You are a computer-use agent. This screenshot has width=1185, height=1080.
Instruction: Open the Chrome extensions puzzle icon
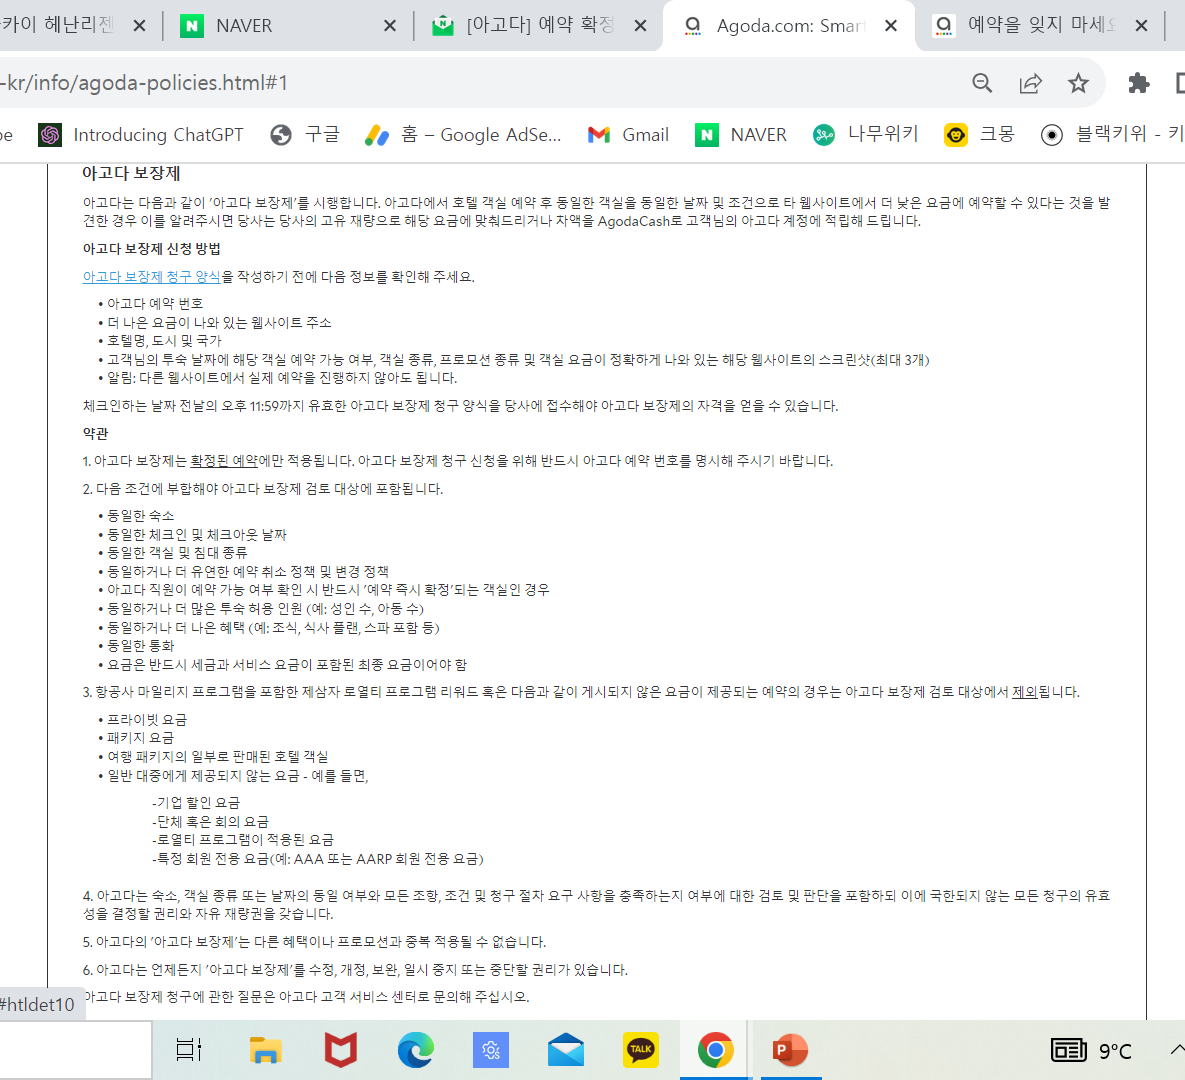[x=1138, y=83]
